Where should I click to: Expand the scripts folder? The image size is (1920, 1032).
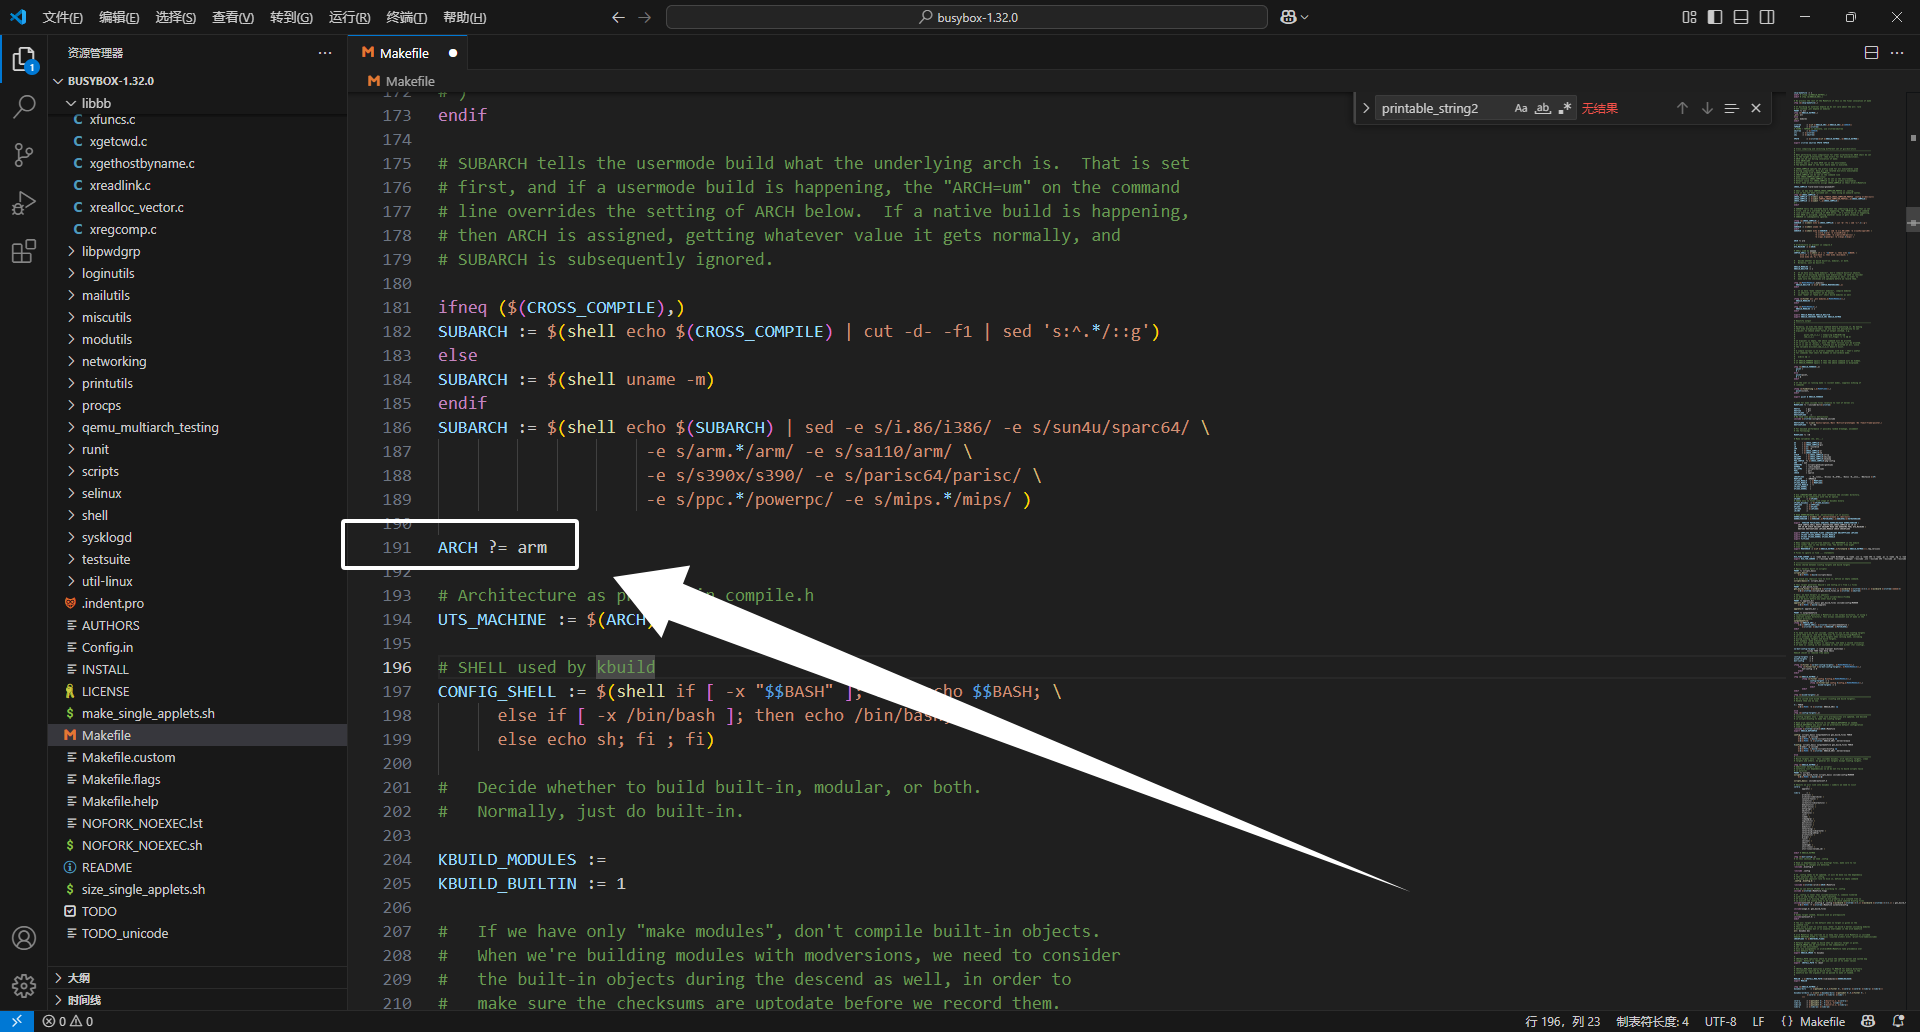point(197,471)
